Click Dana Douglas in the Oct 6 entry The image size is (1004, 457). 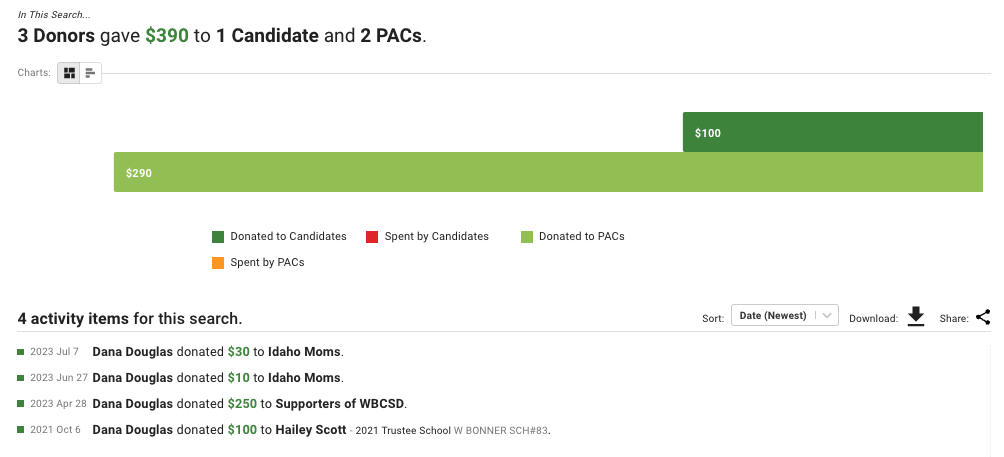(133, 429)
